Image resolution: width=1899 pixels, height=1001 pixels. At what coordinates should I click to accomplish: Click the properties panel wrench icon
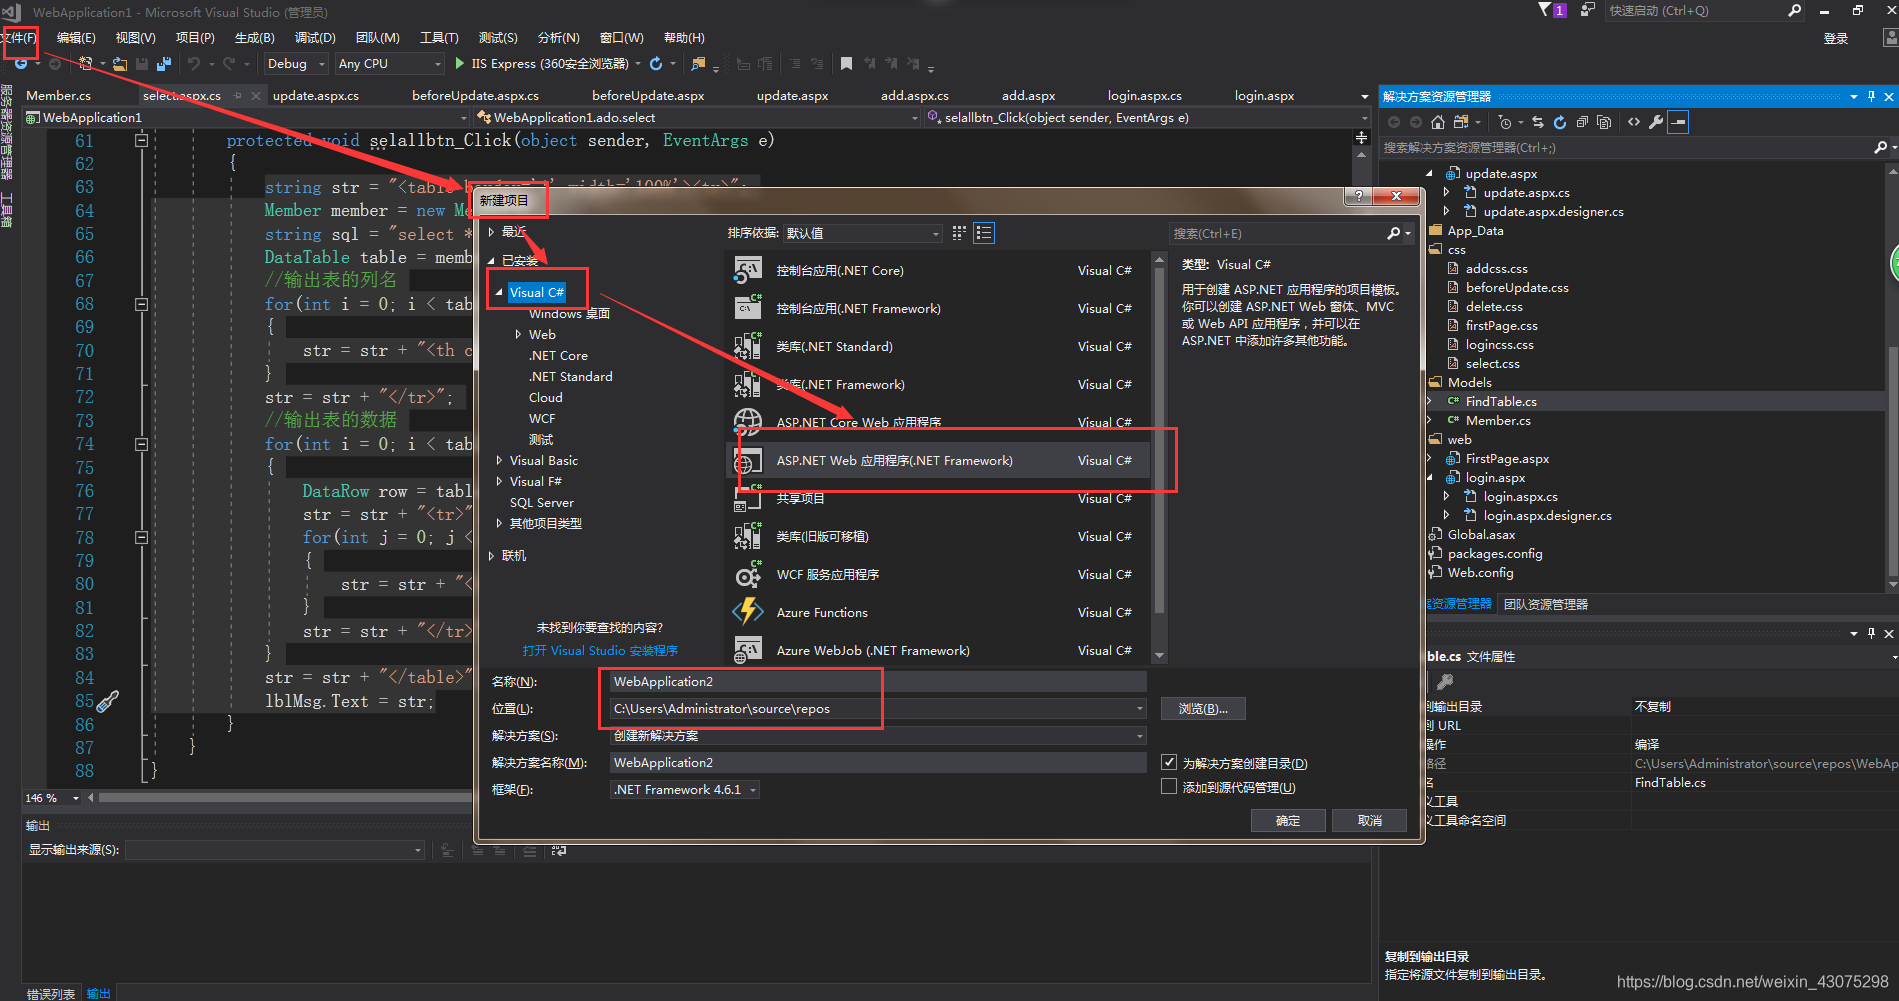[1444, 681]
